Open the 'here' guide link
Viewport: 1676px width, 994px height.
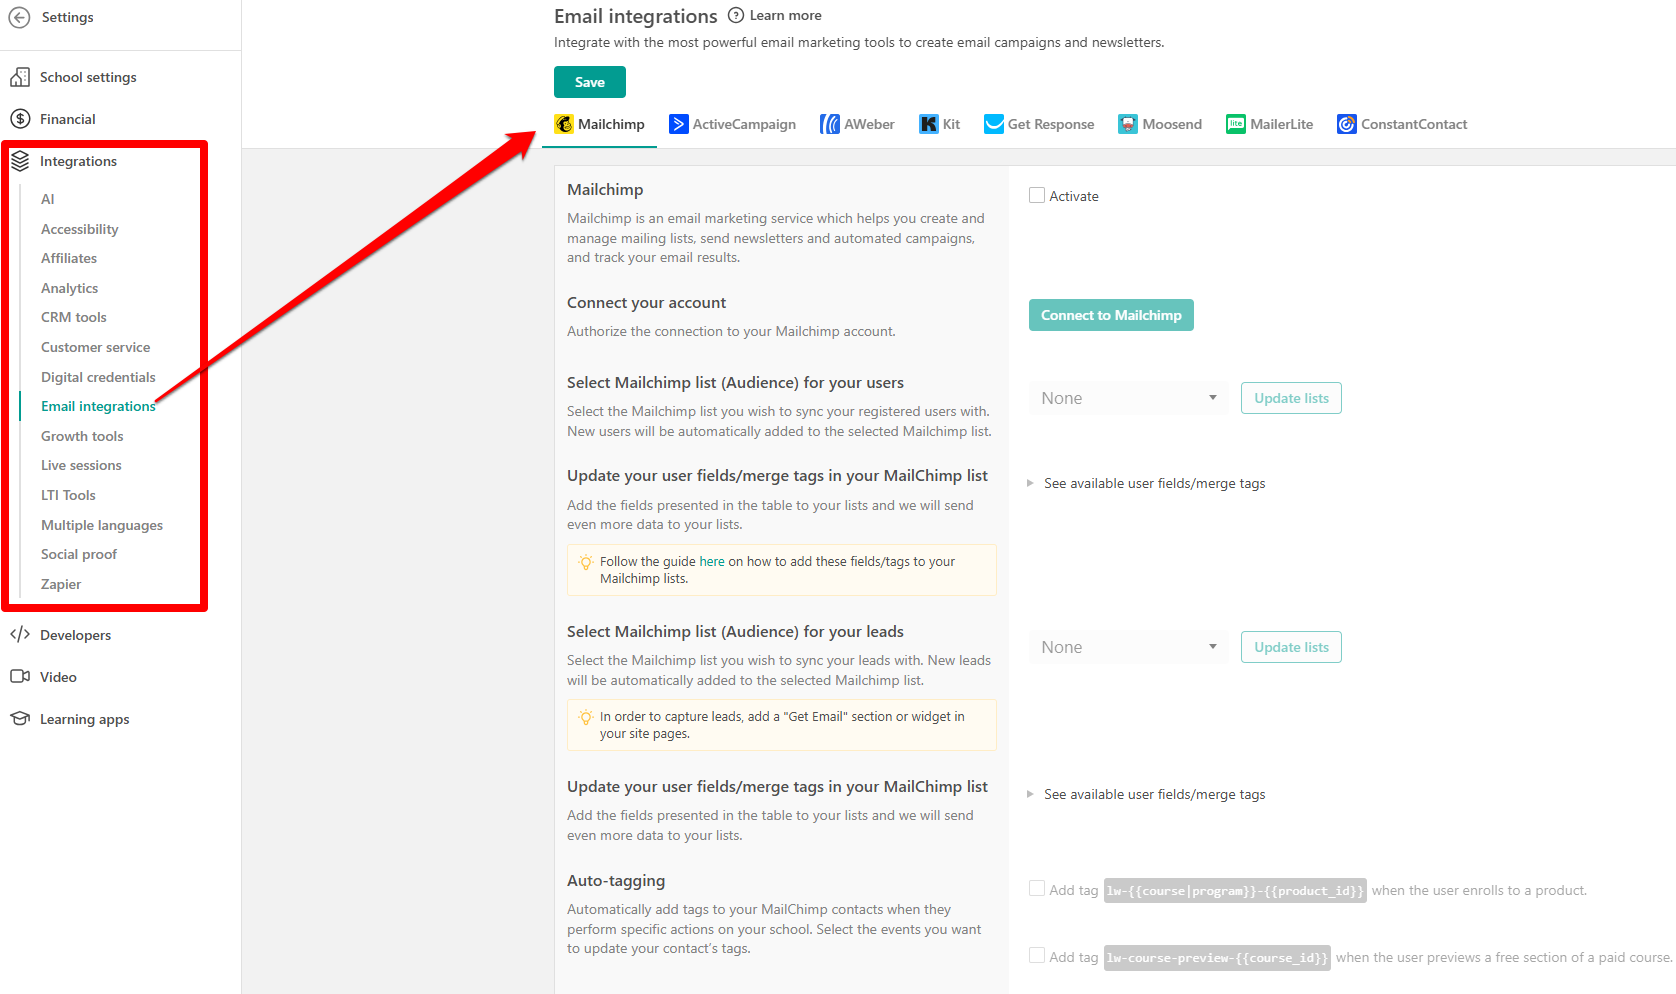point(712,562)
